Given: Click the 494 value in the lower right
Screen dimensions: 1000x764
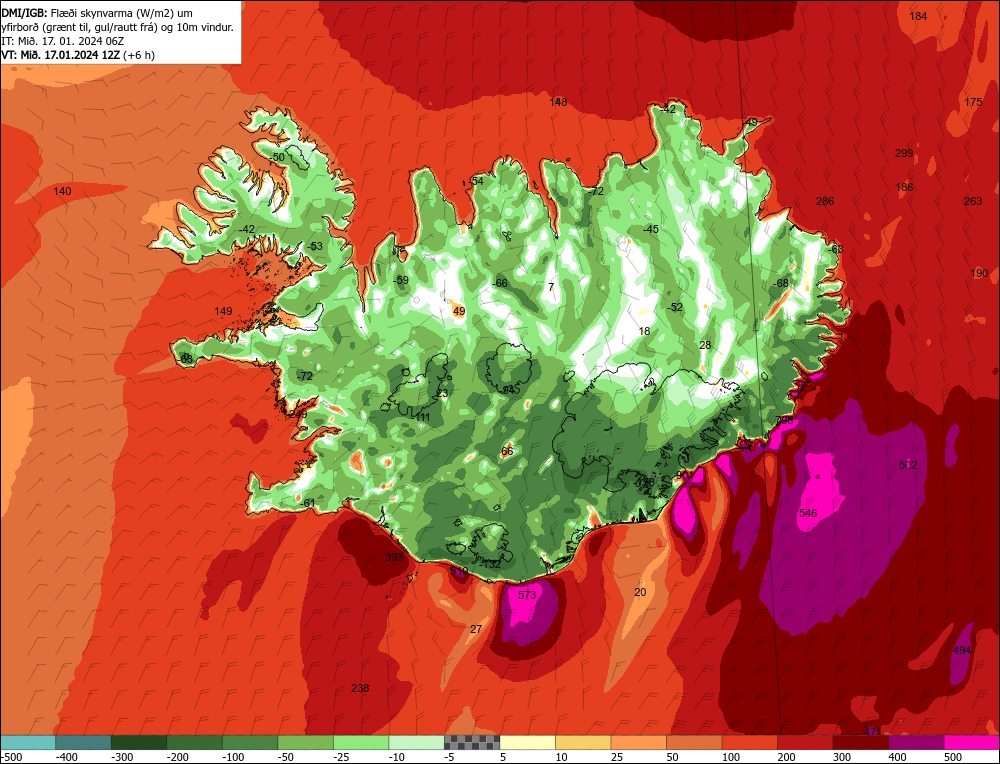Looking at the screenshot, I should click(961, 650).
